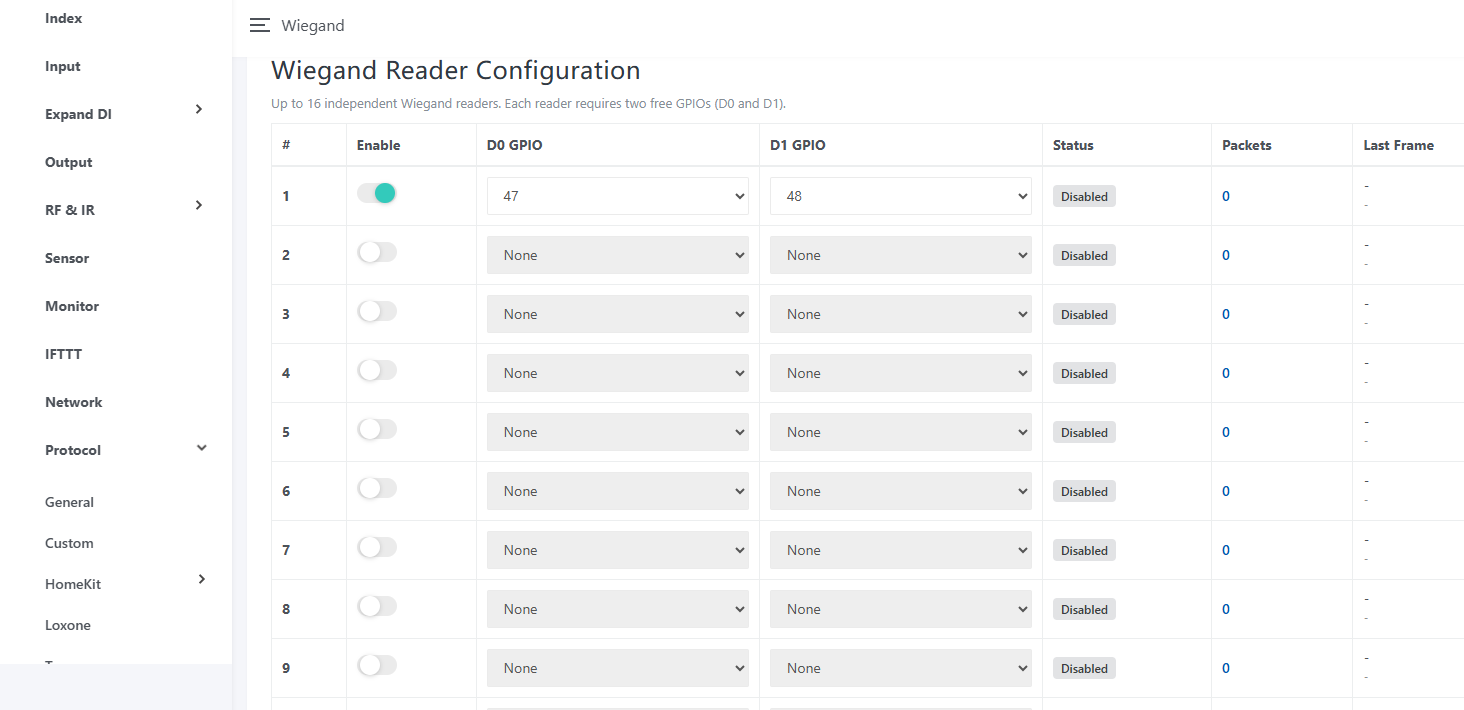This screenshot has width=1464, height=710.
Task: Select General under Protocol
Action: pyautogui.click(x=69, y=502)
